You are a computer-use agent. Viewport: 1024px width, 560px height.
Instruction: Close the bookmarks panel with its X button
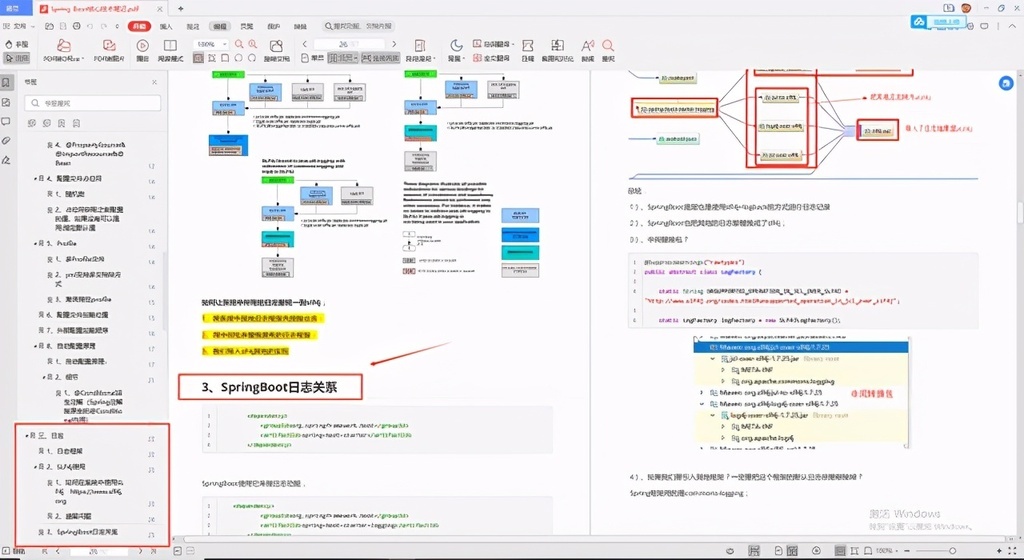[154, 82]
